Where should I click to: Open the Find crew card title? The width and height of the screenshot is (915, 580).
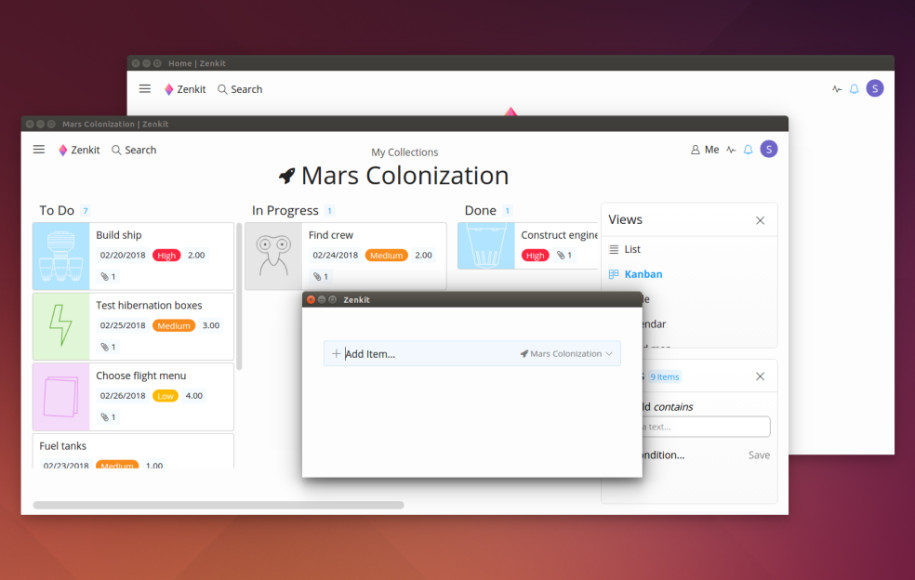[x=331, y=235]
